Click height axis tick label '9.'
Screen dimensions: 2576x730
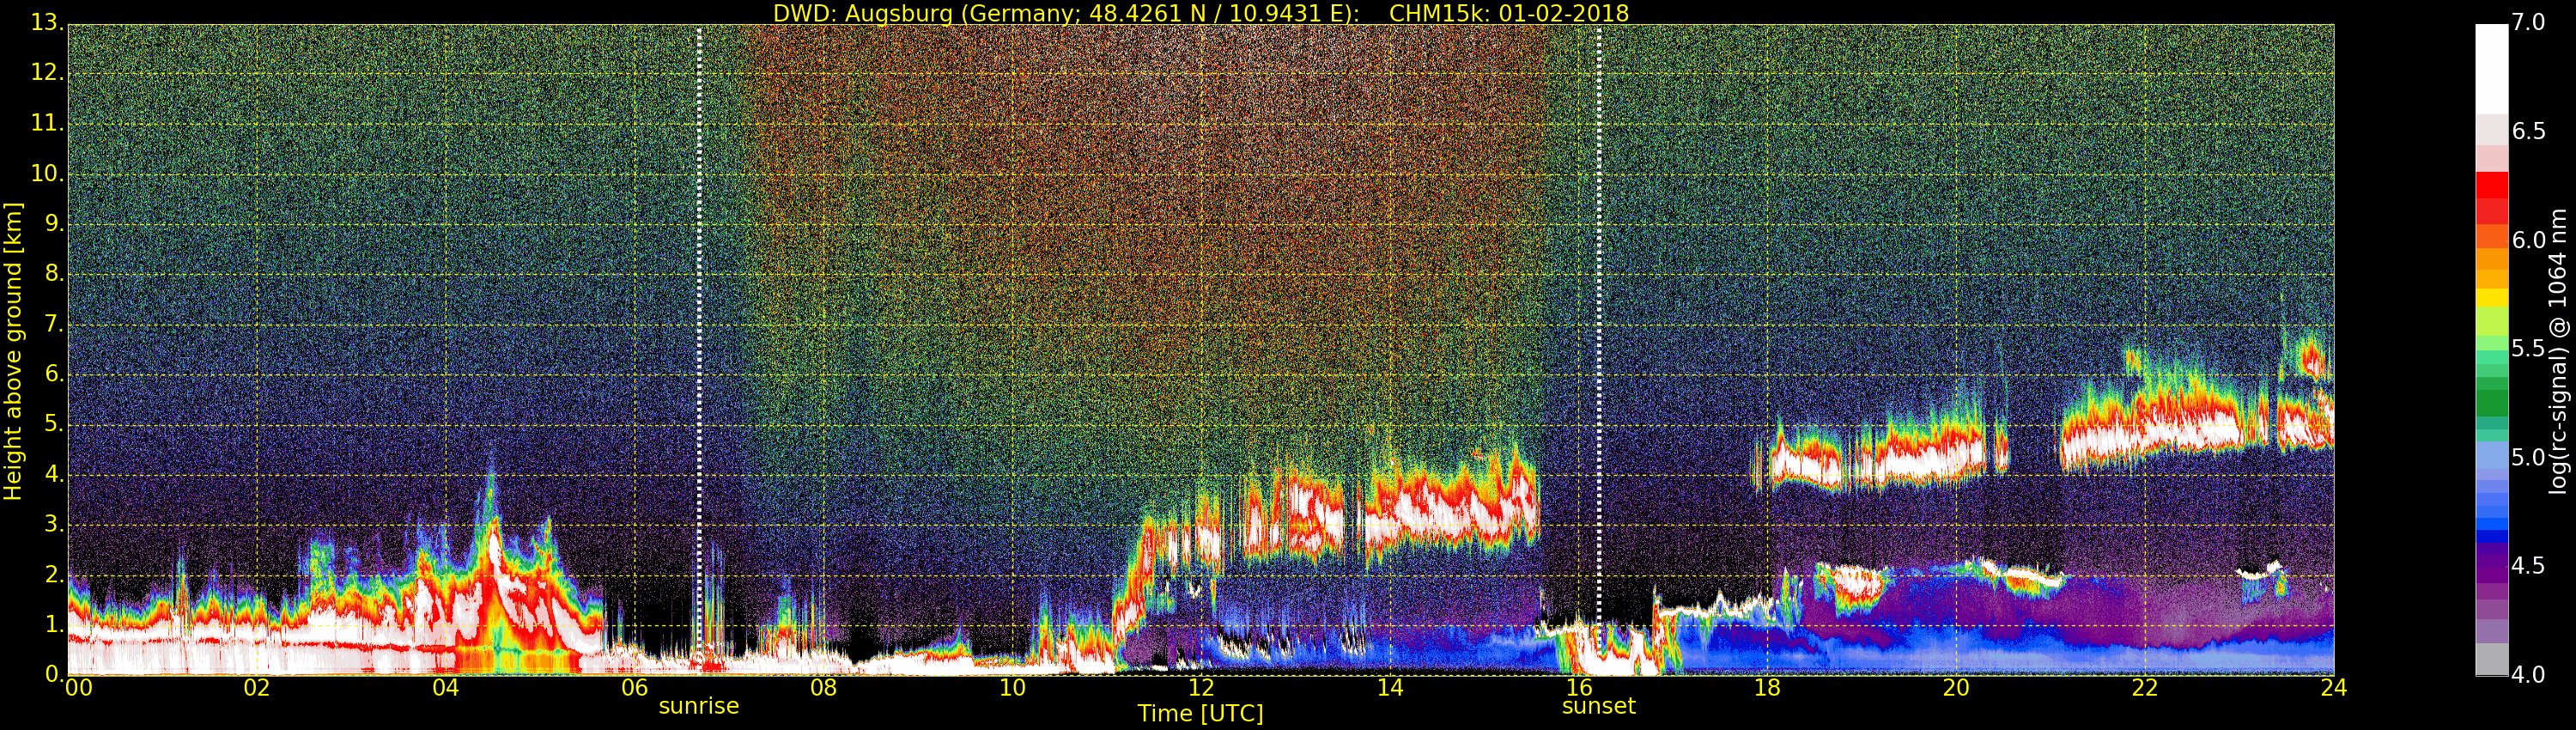point(54,224)
